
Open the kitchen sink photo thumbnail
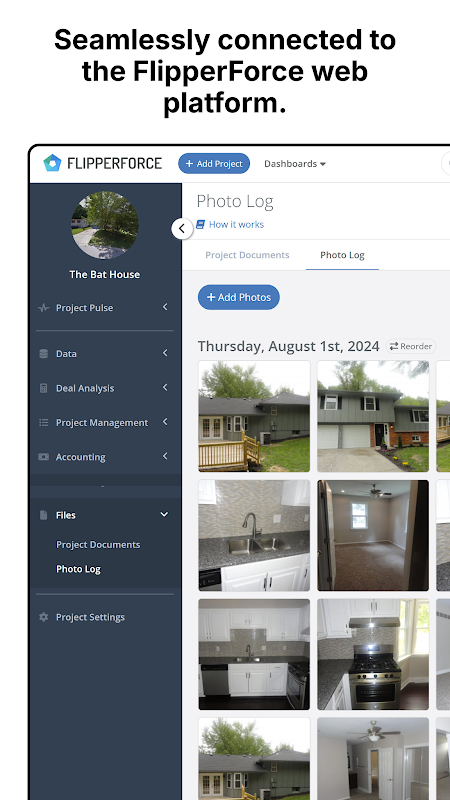(254, 535)
